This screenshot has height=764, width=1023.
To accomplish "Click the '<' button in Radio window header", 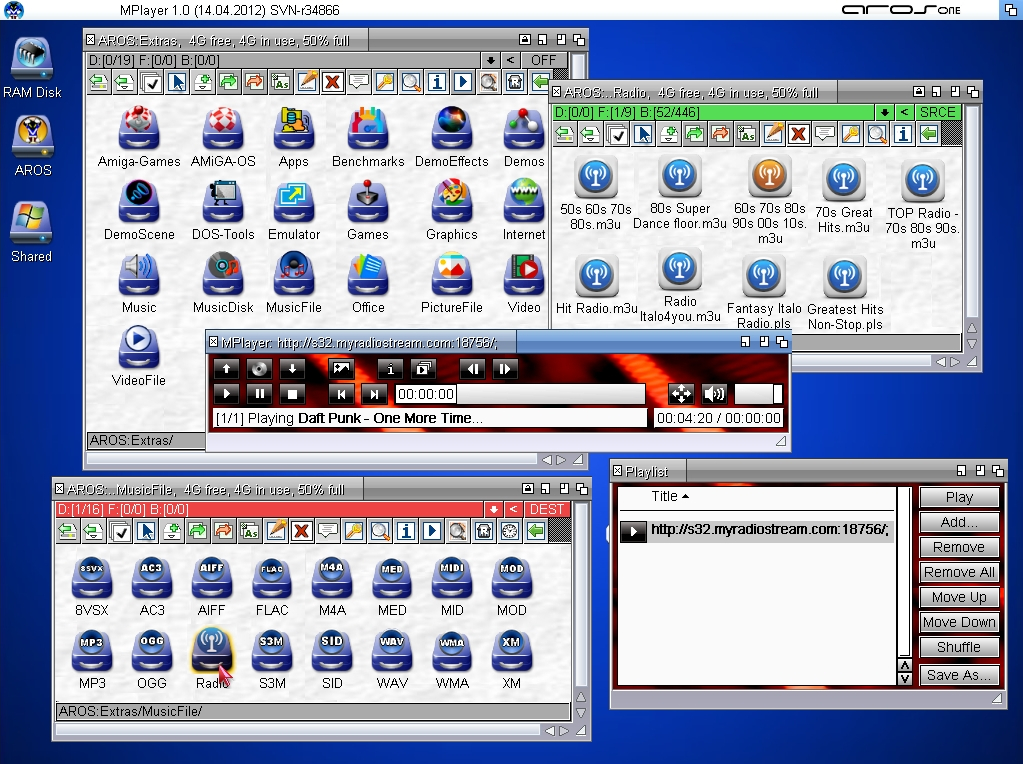I will tap(904, 112).
